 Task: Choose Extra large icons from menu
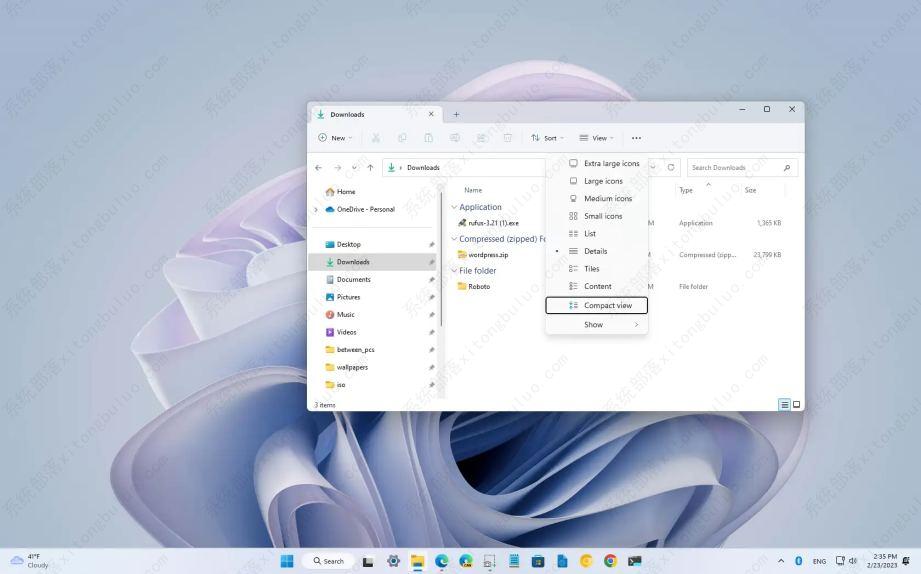tap(611, 164)
